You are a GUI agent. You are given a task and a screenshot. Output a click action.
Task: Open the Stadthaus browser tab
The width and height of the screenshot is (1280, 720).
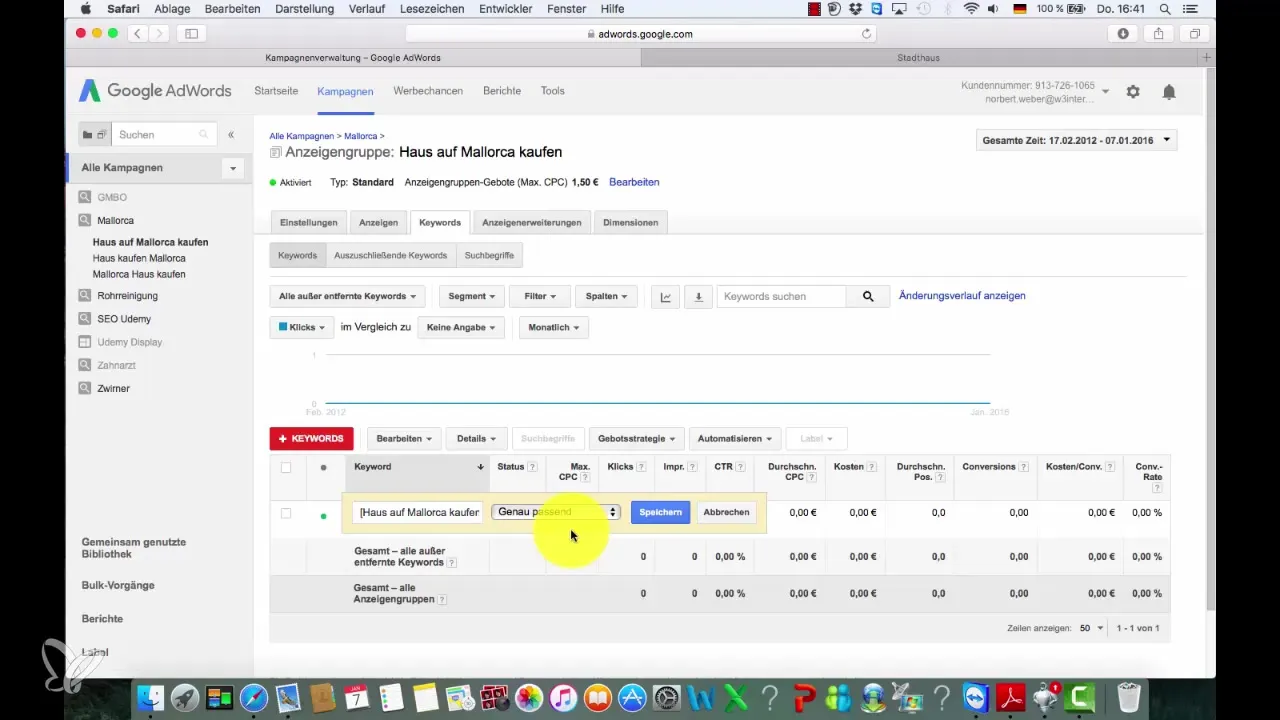[x=919, y=58]
